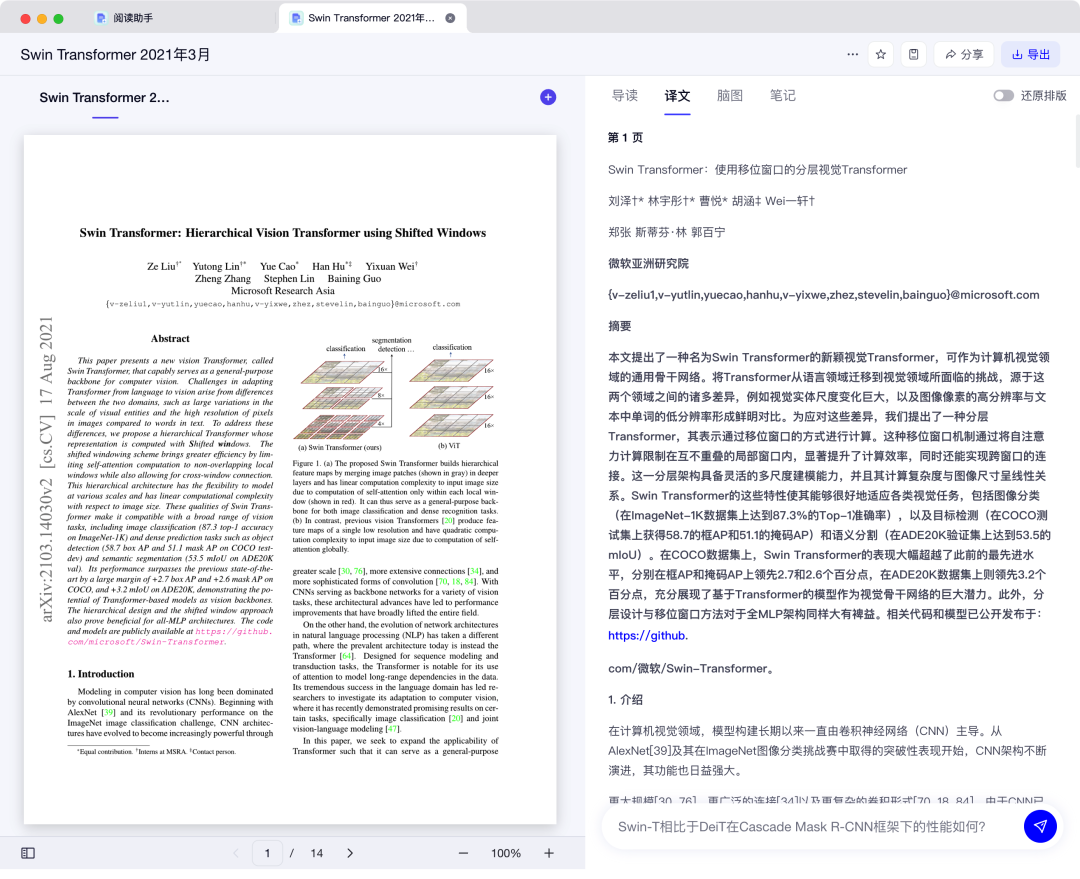Click the 1. 介绍 heading
The width and height of the screenshot is (1080, 879).
[x=625, y=699]
